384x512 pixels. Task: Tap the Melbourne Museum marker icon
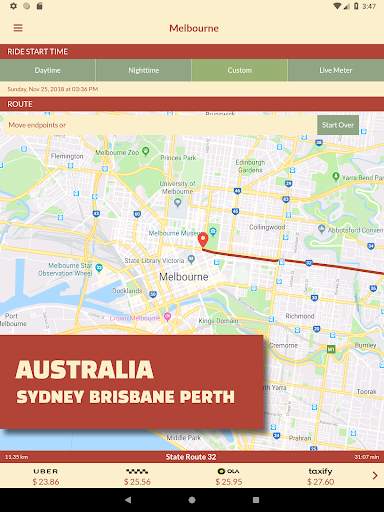(x=213, y=231)
